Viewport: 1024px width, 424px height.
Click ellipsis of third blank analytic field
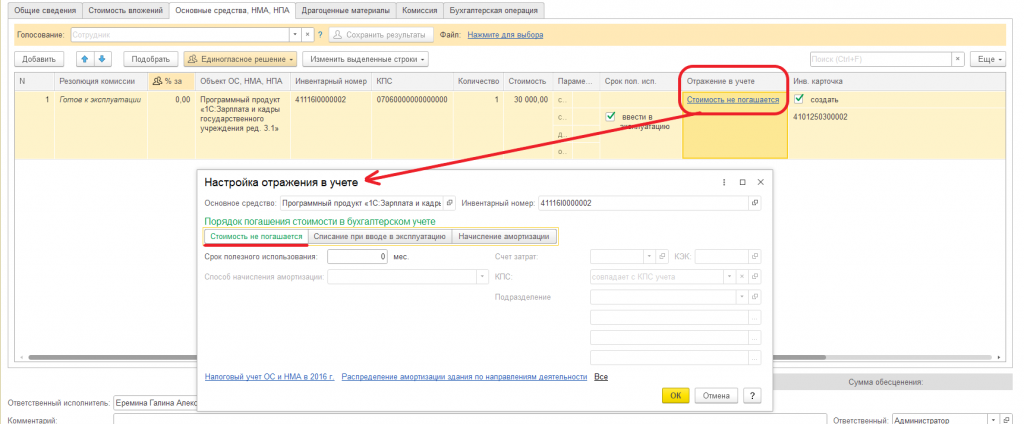(755, 358)
